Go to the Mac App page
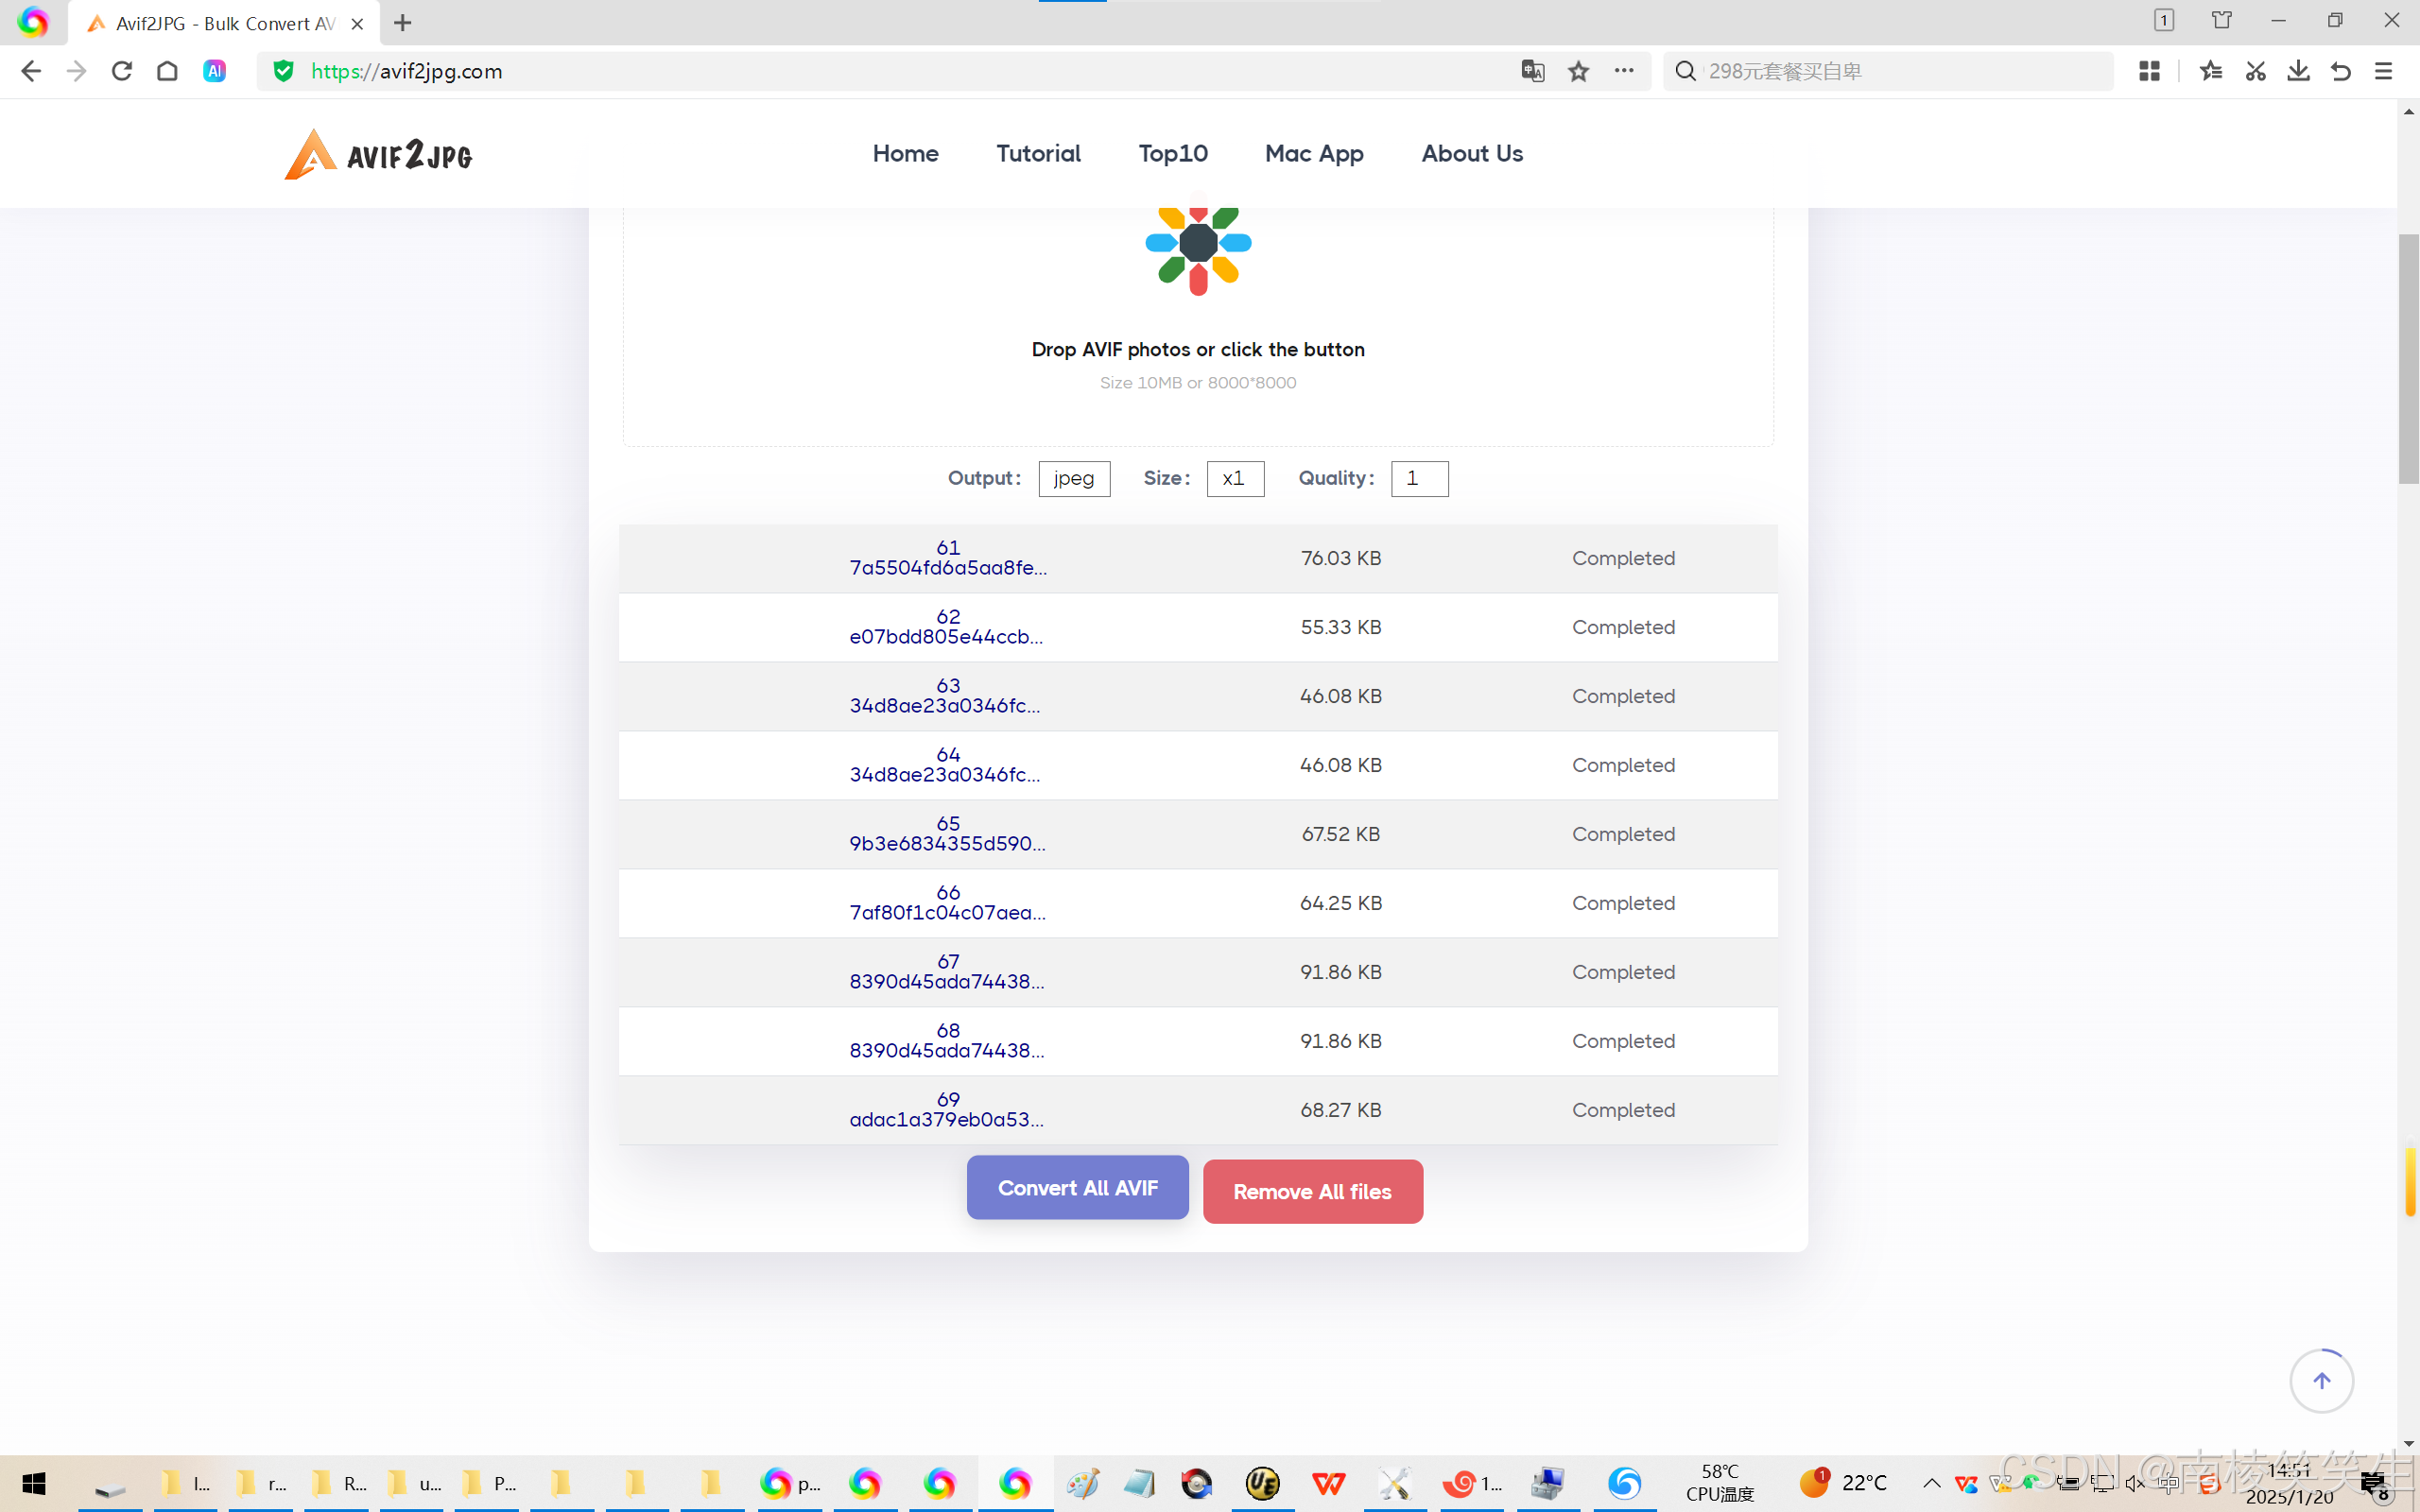 pos(1314,153)
